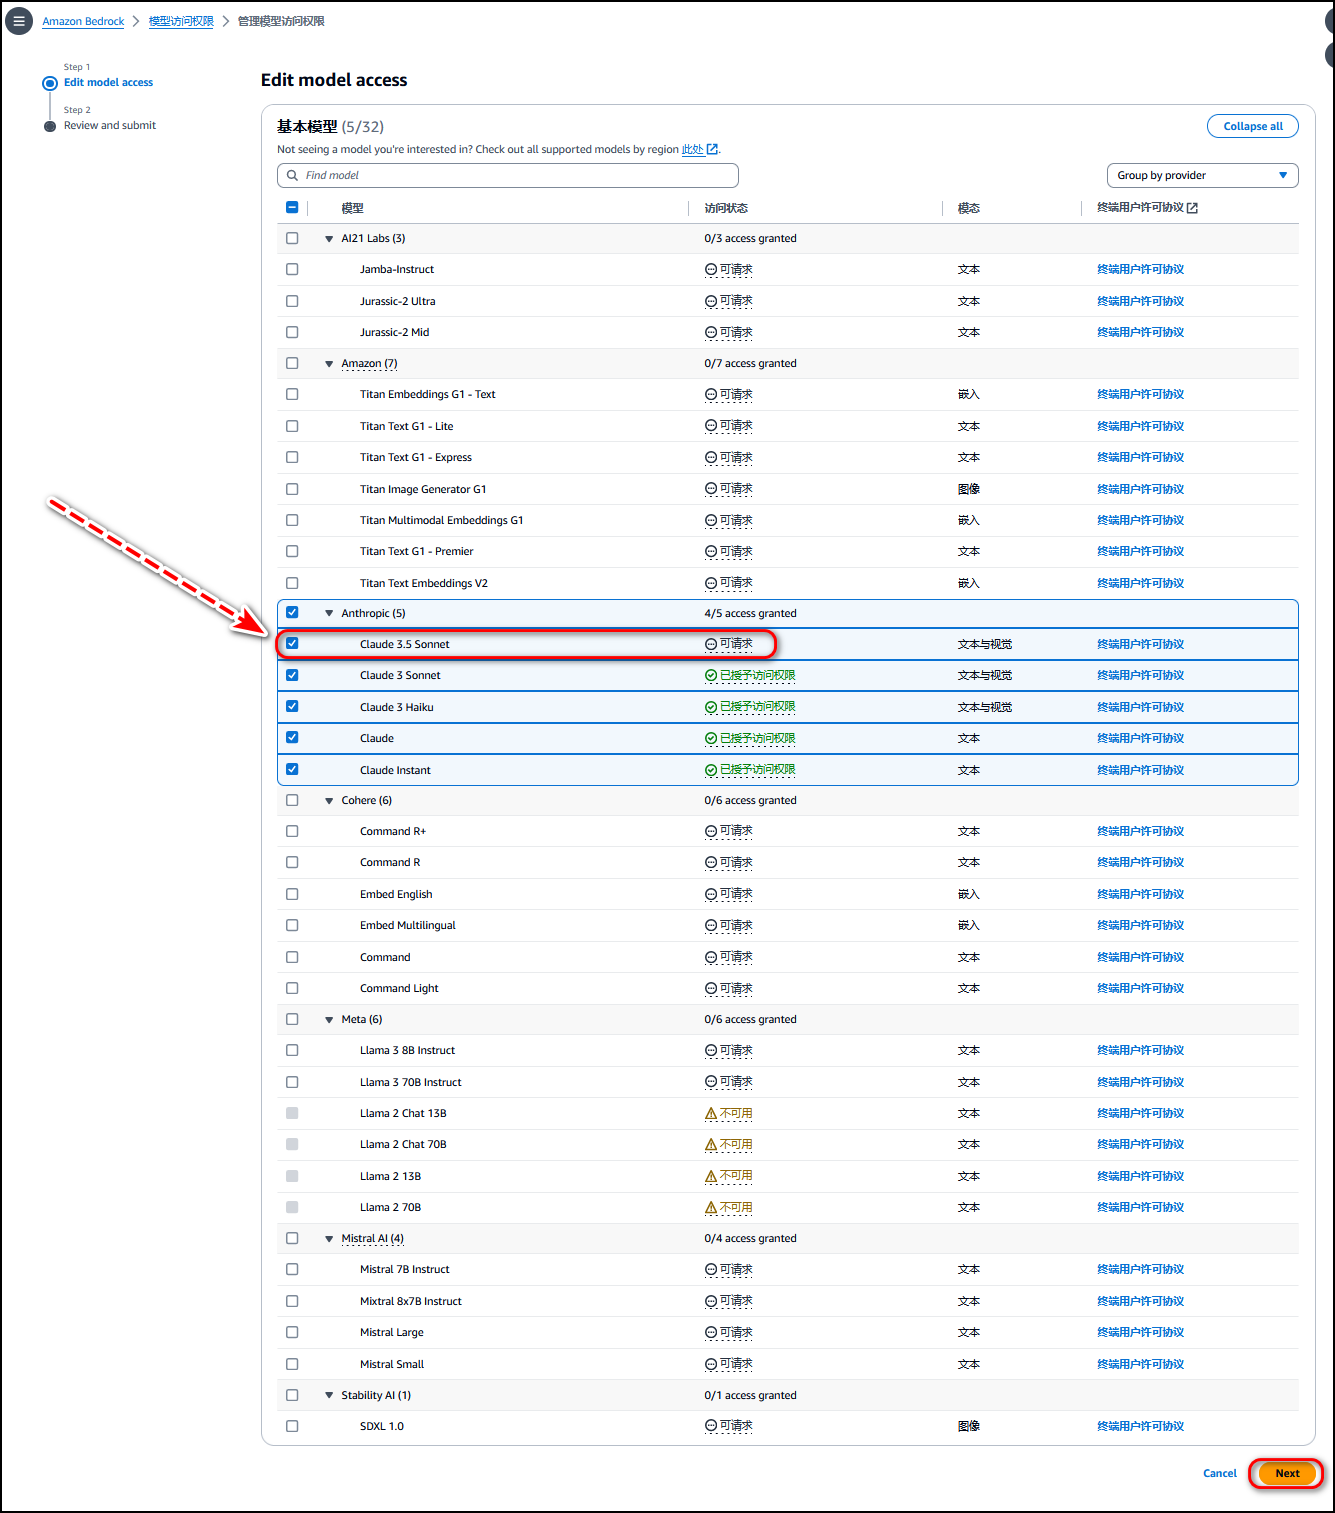Viewport: 1335px width, 1513px height.
Task: Select Step 2 Review and submit
Action: [x=110, y=125]
